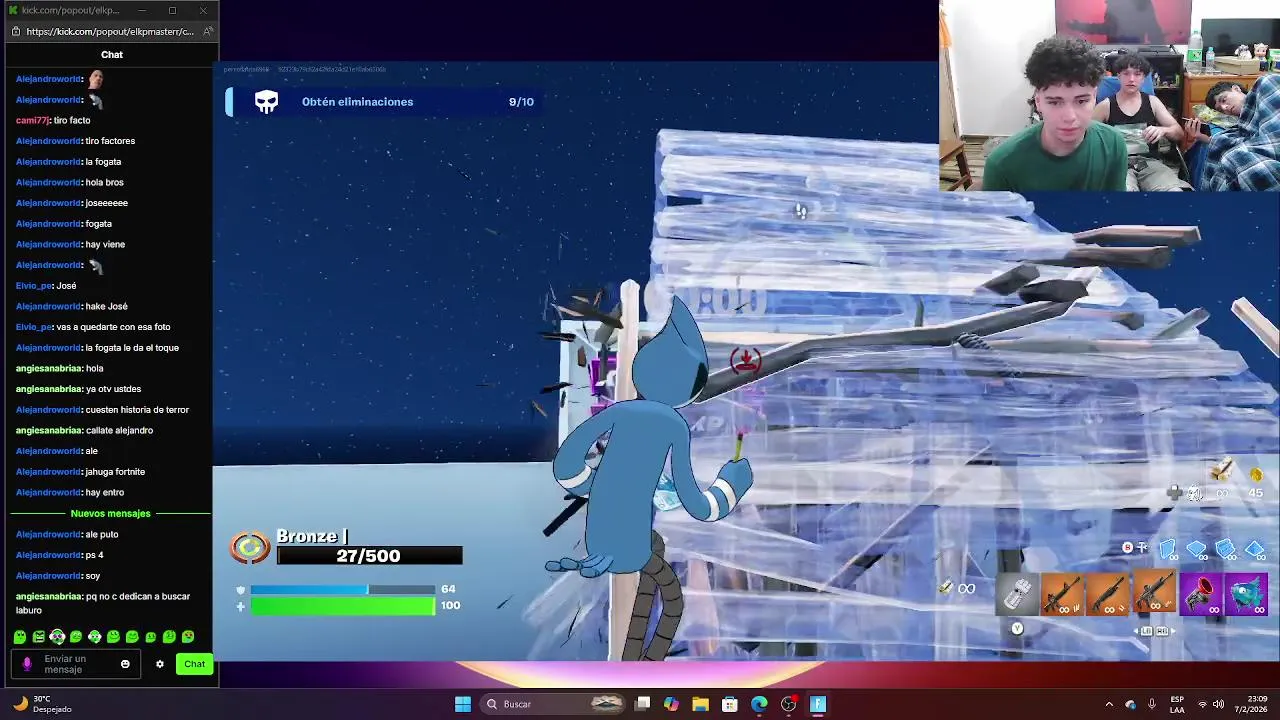The height and width of the screenshot is (720, 1280).
Task: Click taskbar microphone tray icon
Action: [x=1152, y=704]
